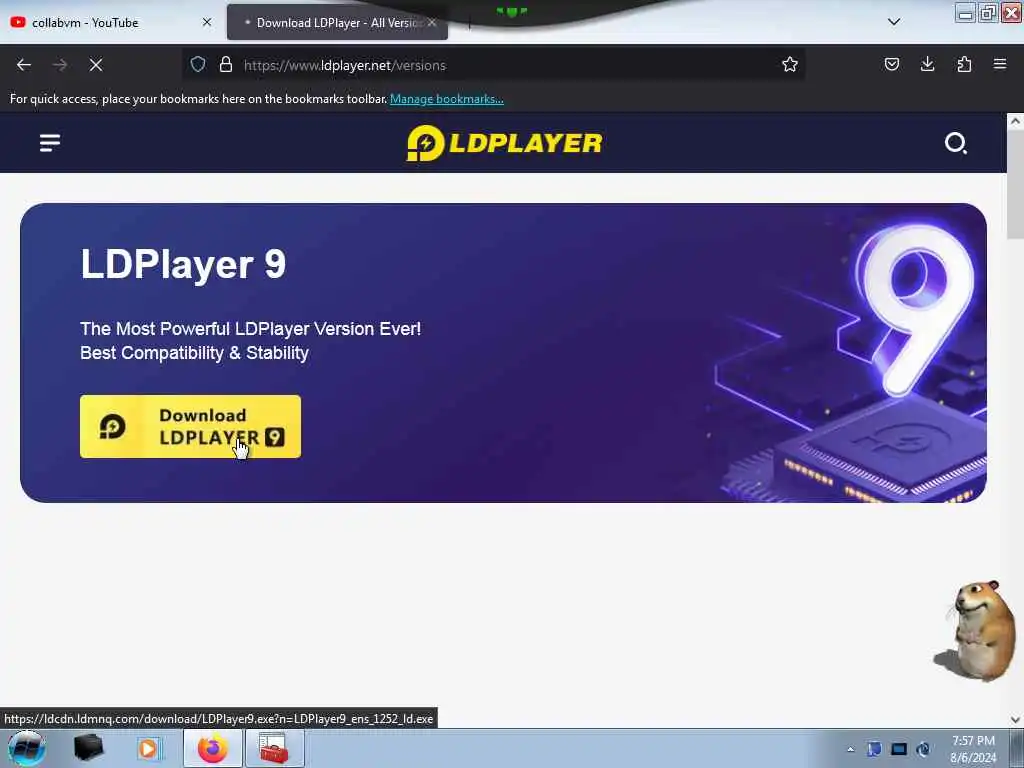The height and width of the screenshot is (768, 1024).
Task: Show hidden system tray icons
Action: pos(850,750)
